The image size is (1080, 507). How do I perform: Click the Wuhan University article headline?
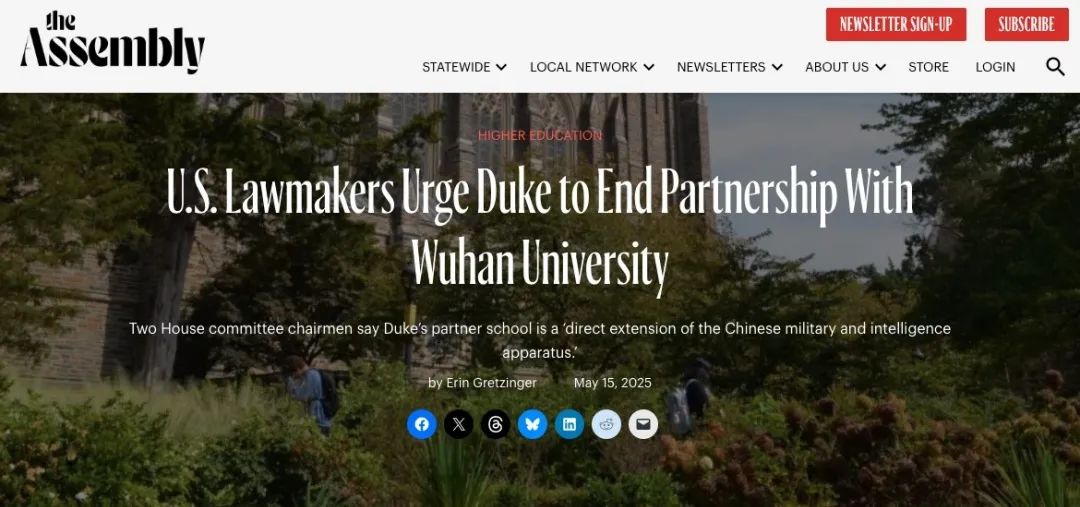(540, 226)
